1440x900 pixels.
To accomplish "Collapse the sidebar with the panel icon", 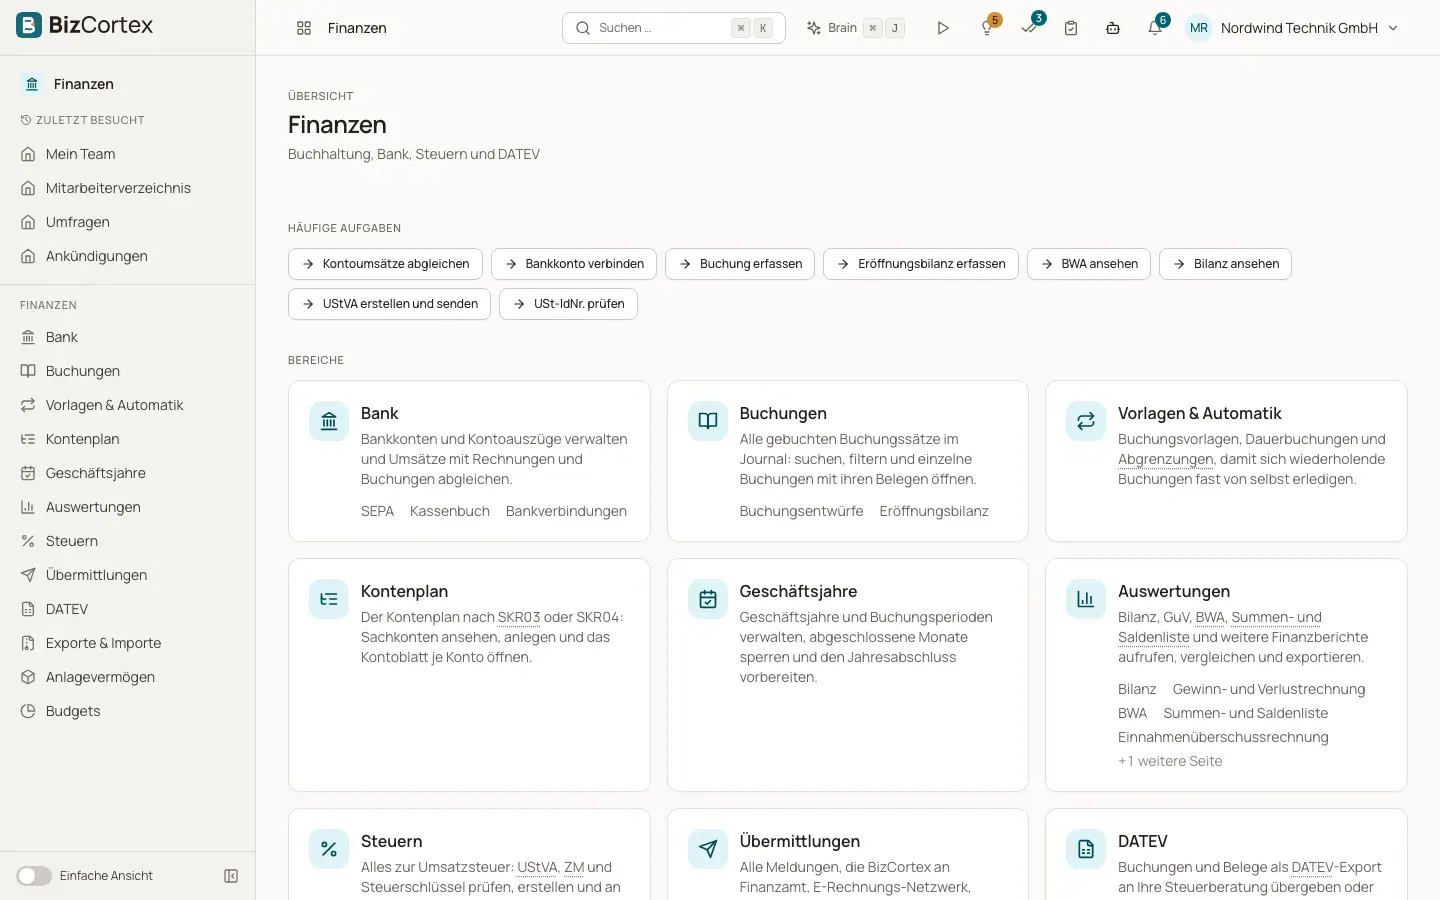I will (231, 876).
